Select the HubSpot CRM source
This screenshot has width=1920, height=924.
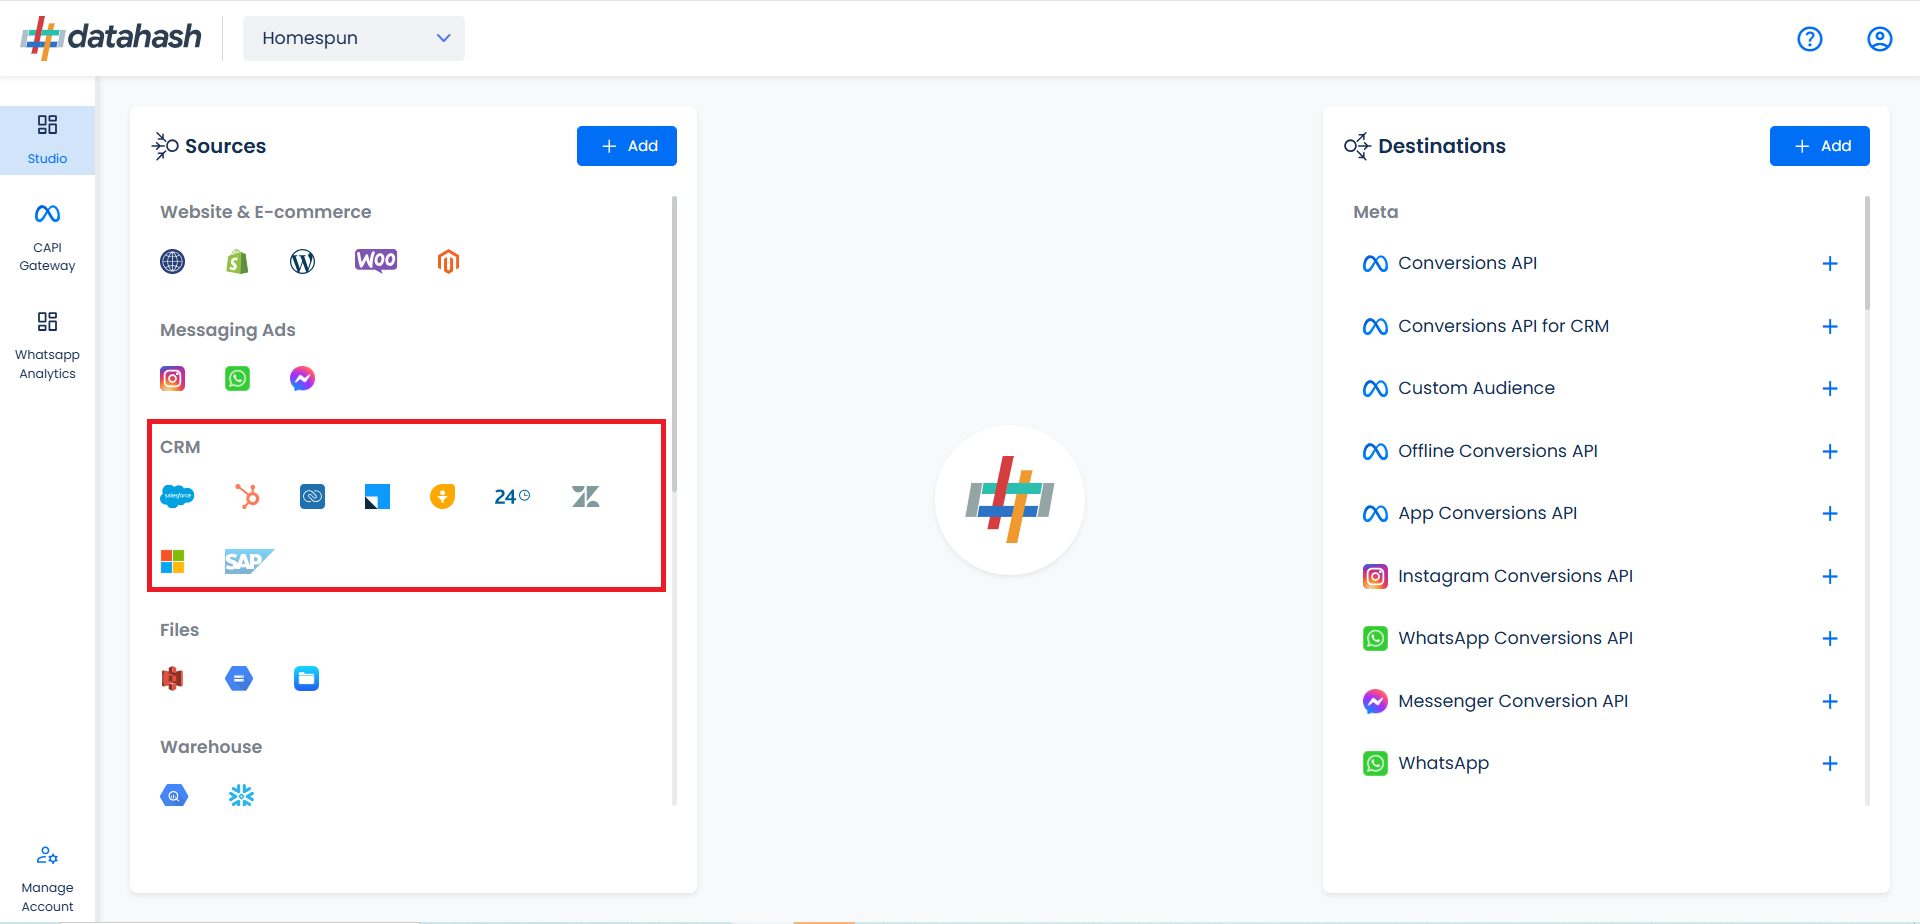pos(247,496)
